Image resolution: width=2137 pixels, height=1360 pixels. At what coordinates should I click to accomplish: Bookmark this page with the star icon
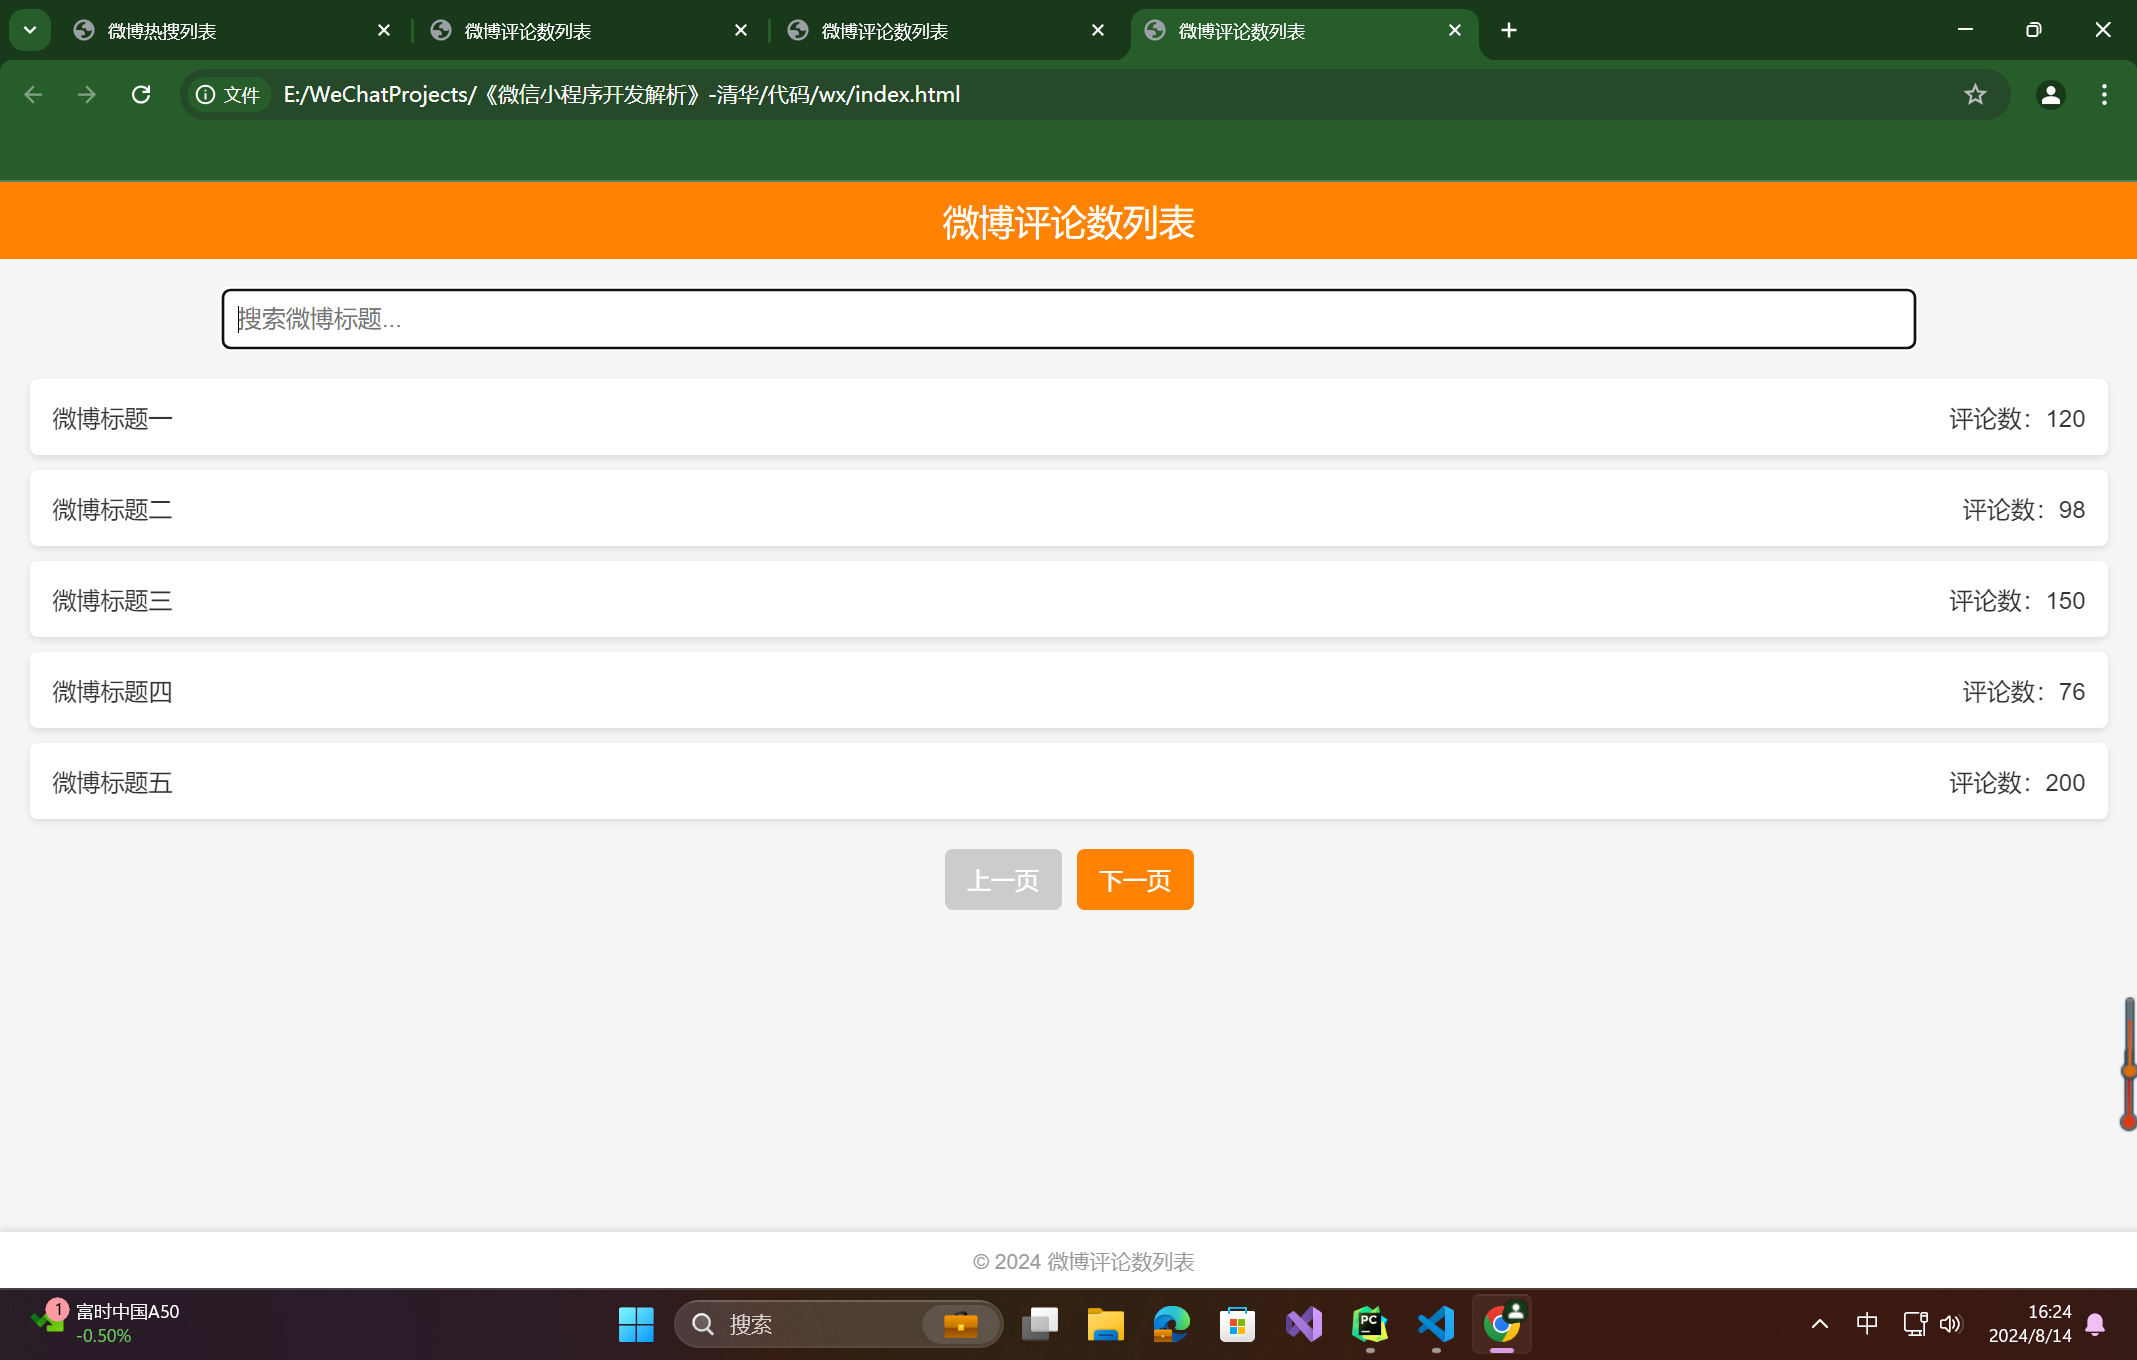click(1974, 94)
